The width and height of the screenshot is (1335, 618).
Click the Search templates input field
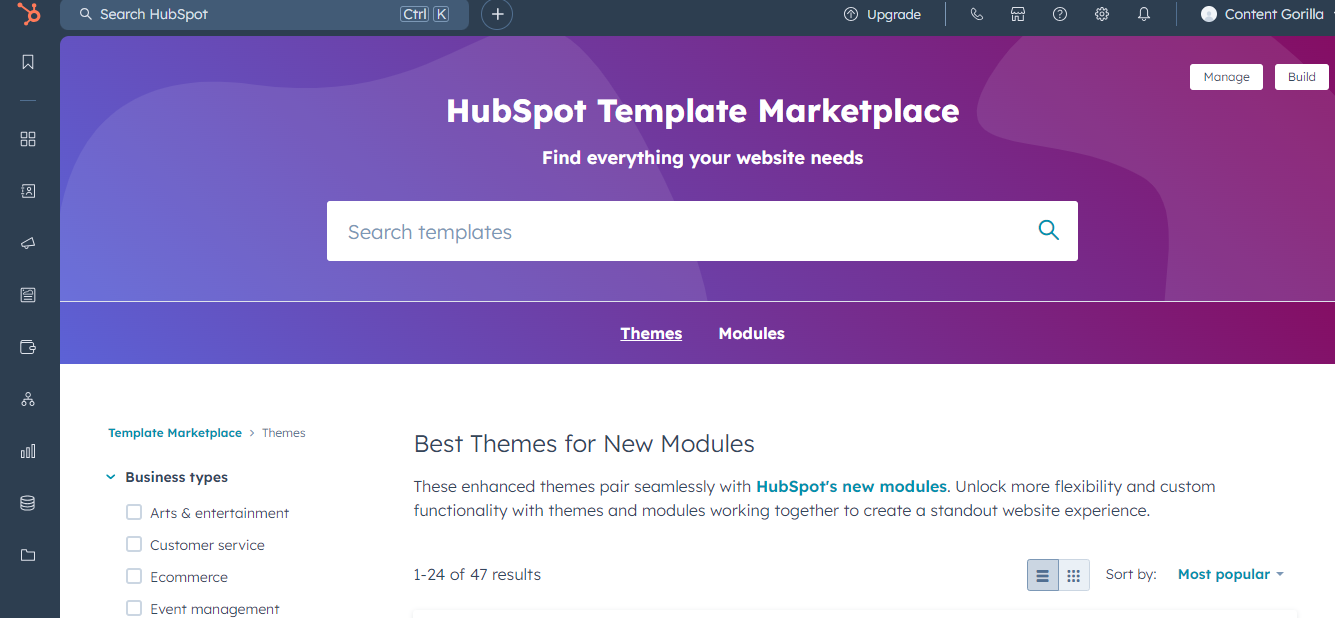pyautogui.click(x=702, y=231)
